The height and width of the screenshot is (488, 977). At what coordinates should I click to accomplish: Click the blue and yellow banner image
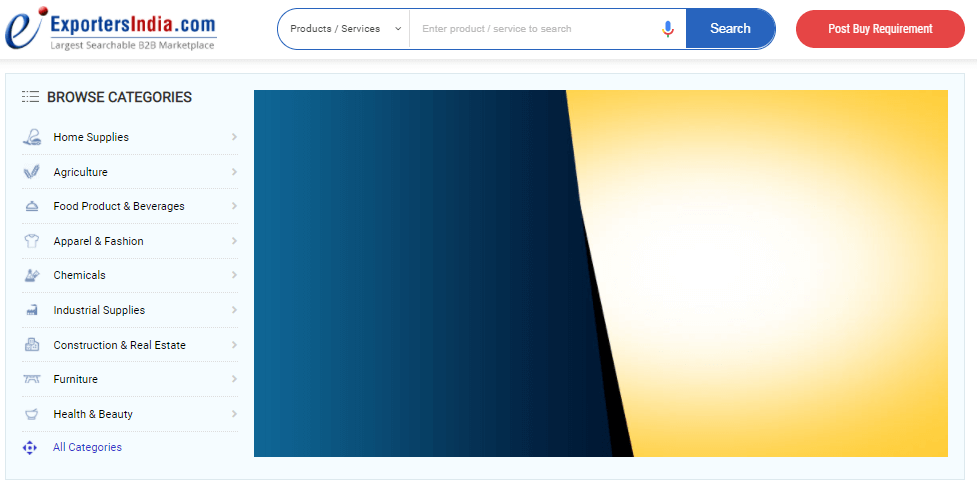click(x=601, y=274)
